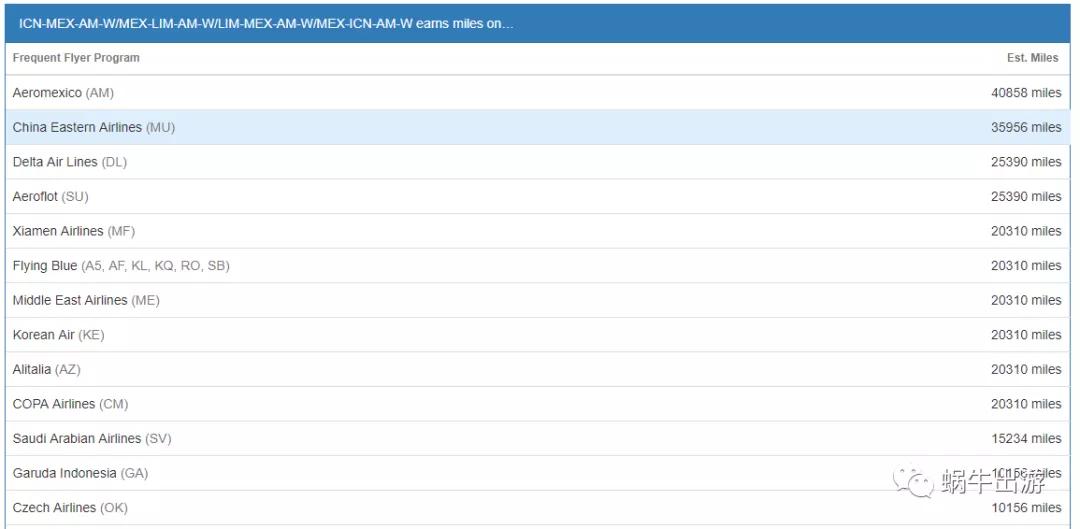Image resolution: width=1080 pixels, height=529 pixels.
Task: Select the Xiamen Airlines (MF) row
Action: 538,231
